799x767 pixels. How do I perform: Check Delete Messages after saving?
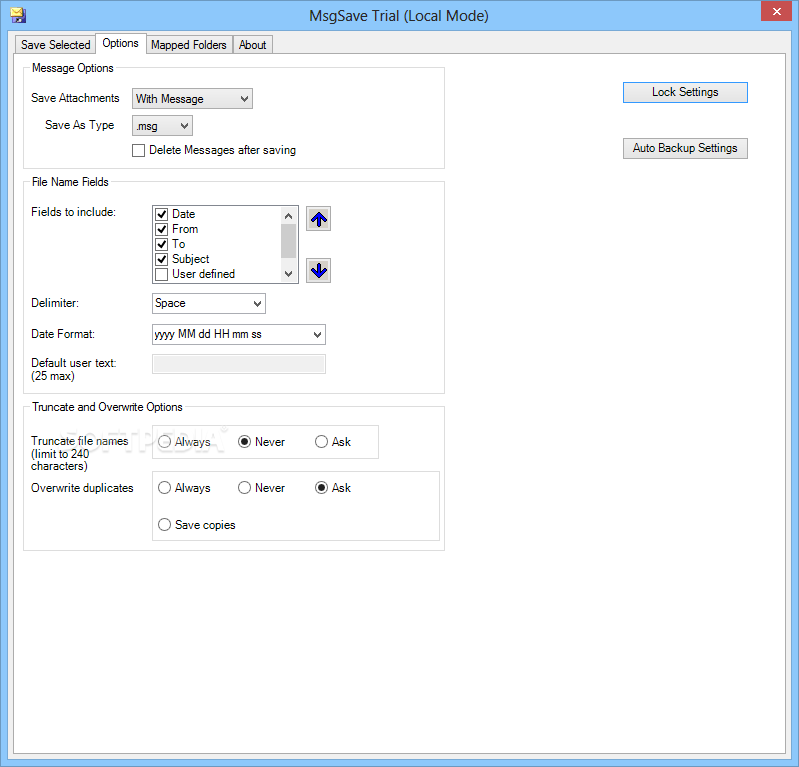point(138,150)
